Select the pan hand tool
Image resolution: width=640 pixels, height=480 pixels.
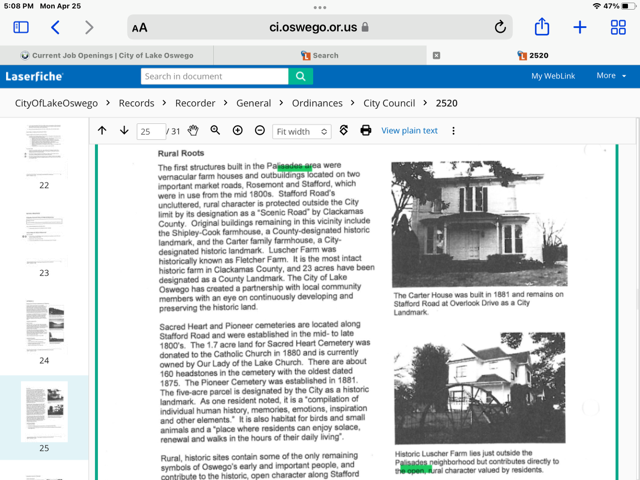click(193, 131)
